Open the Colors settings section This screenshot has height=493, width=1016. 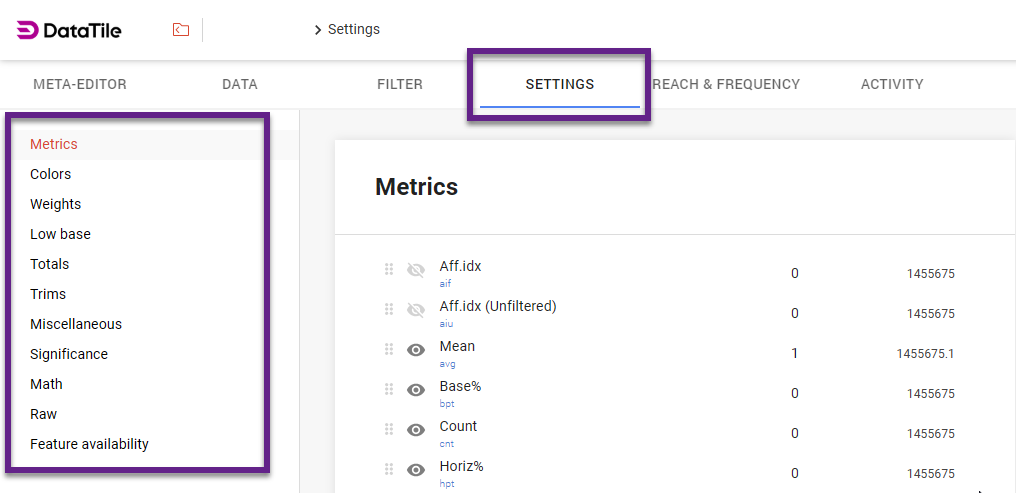[x=51, y=174]
